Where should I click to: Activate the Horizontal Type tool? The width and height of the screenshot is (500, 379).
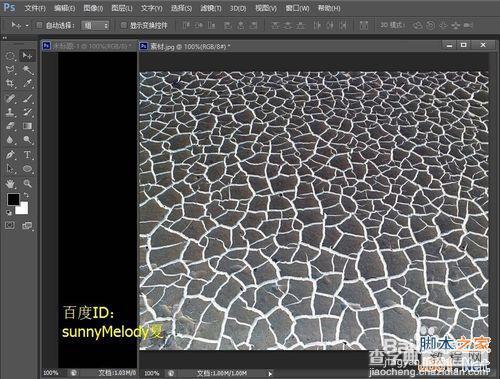click(x=27, y=155)
